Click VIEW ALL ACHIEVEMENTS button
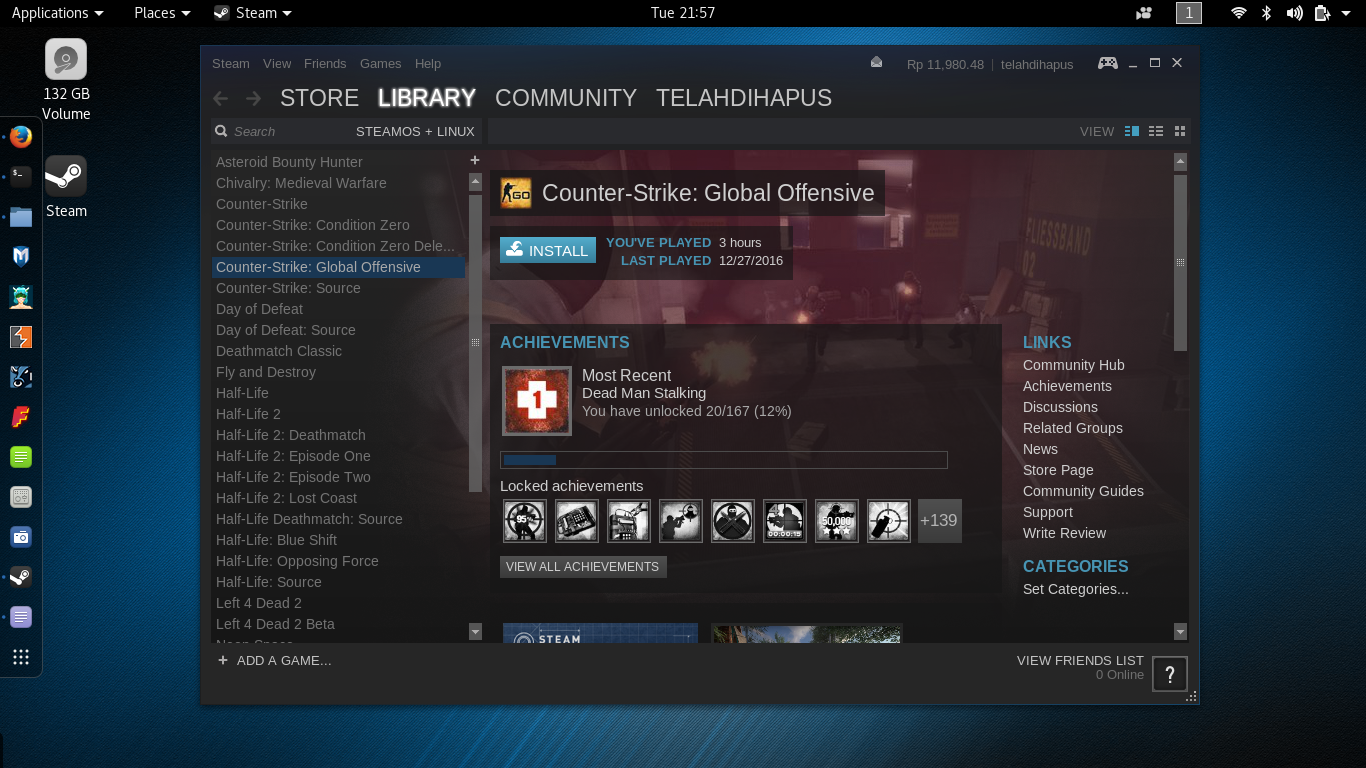 583,566
